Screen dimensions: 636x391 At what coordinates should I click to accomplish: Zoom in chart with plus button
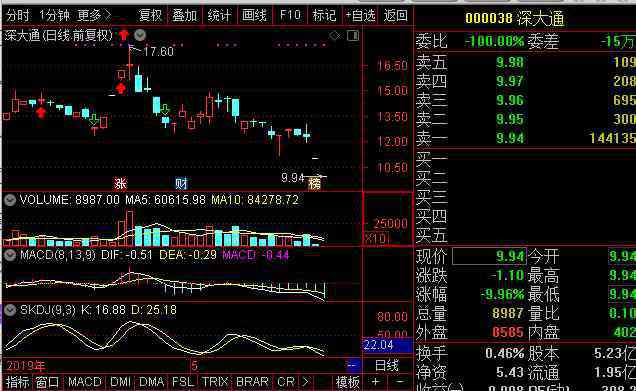pos(375,382)
